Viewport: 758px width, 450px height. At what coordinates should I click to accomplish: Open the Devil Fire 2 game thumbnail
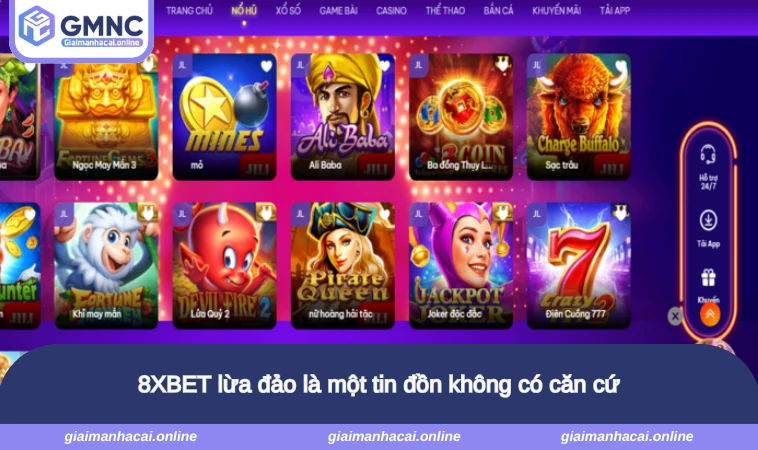(224, 265)
